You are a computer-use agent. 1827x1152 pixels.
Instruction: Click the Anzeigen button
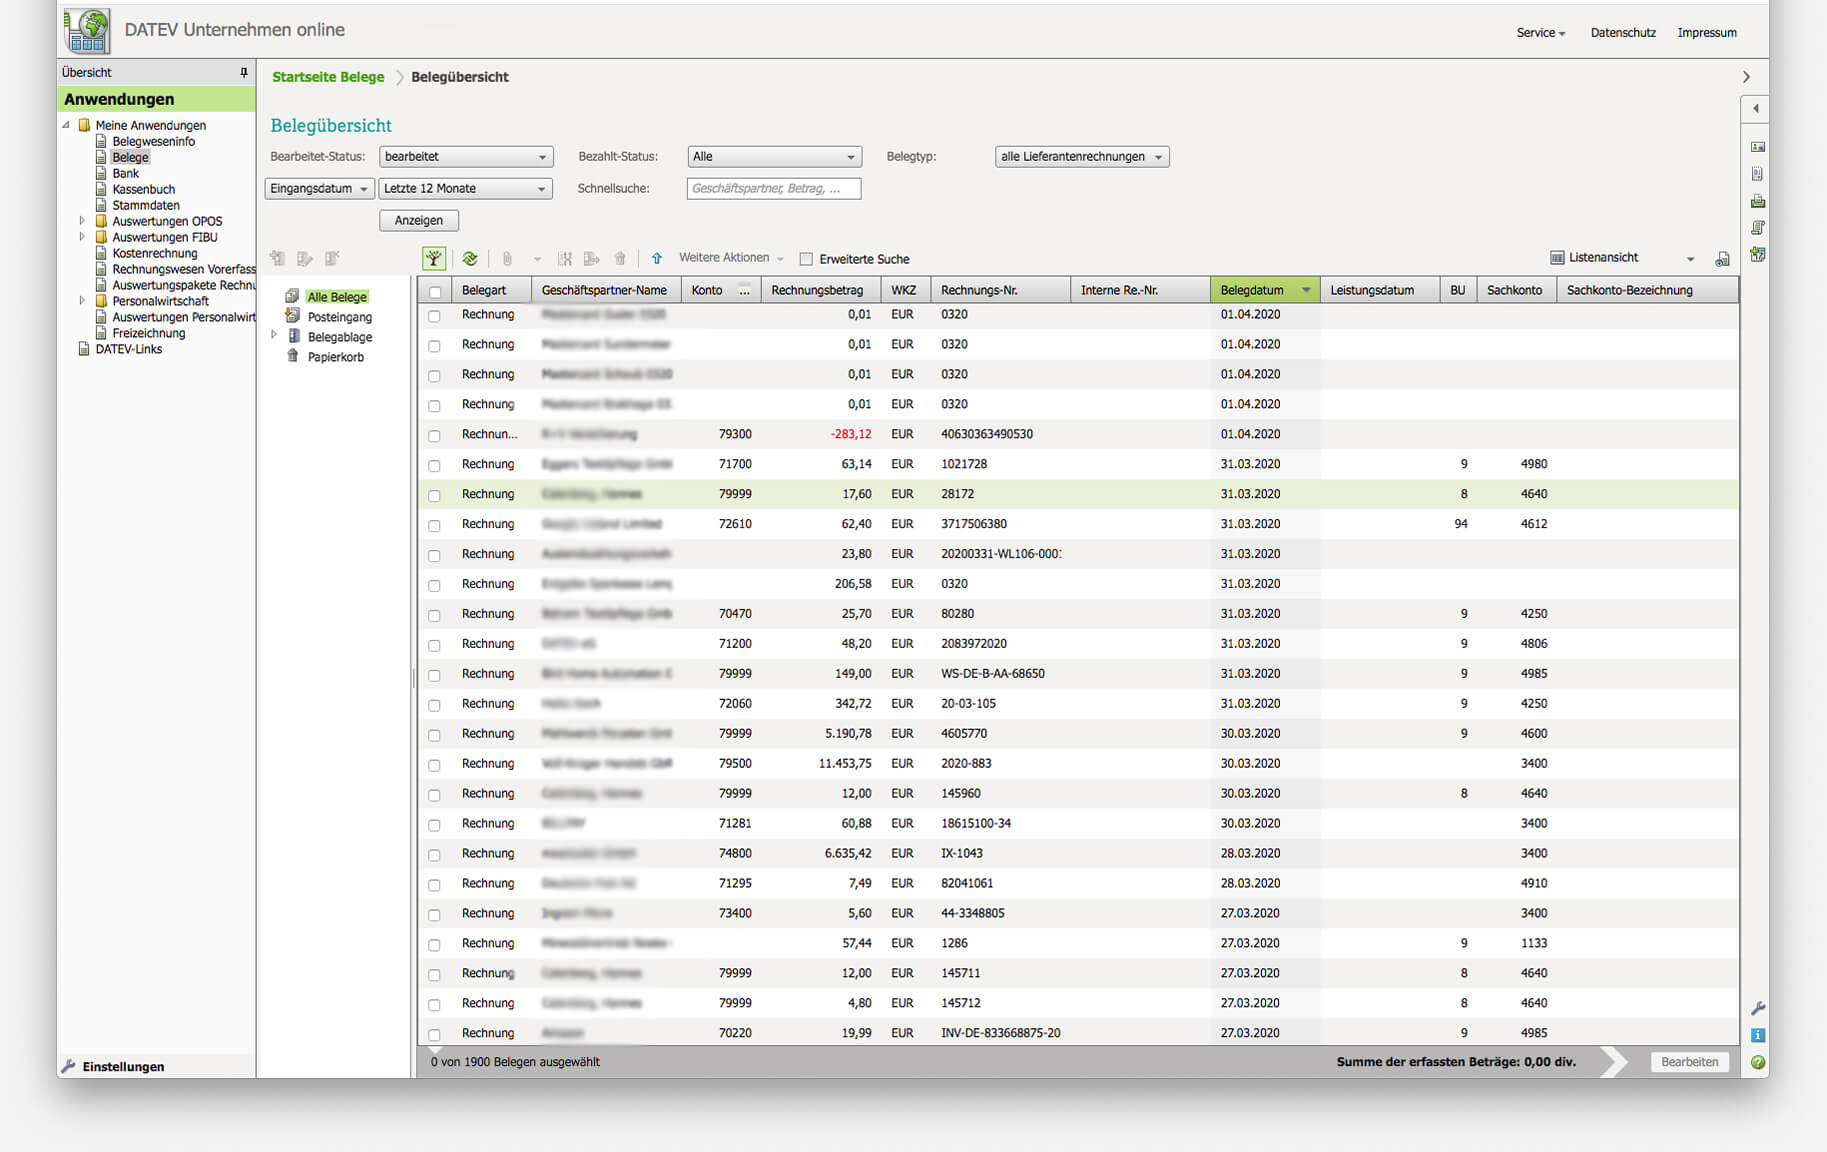[418, 220]
